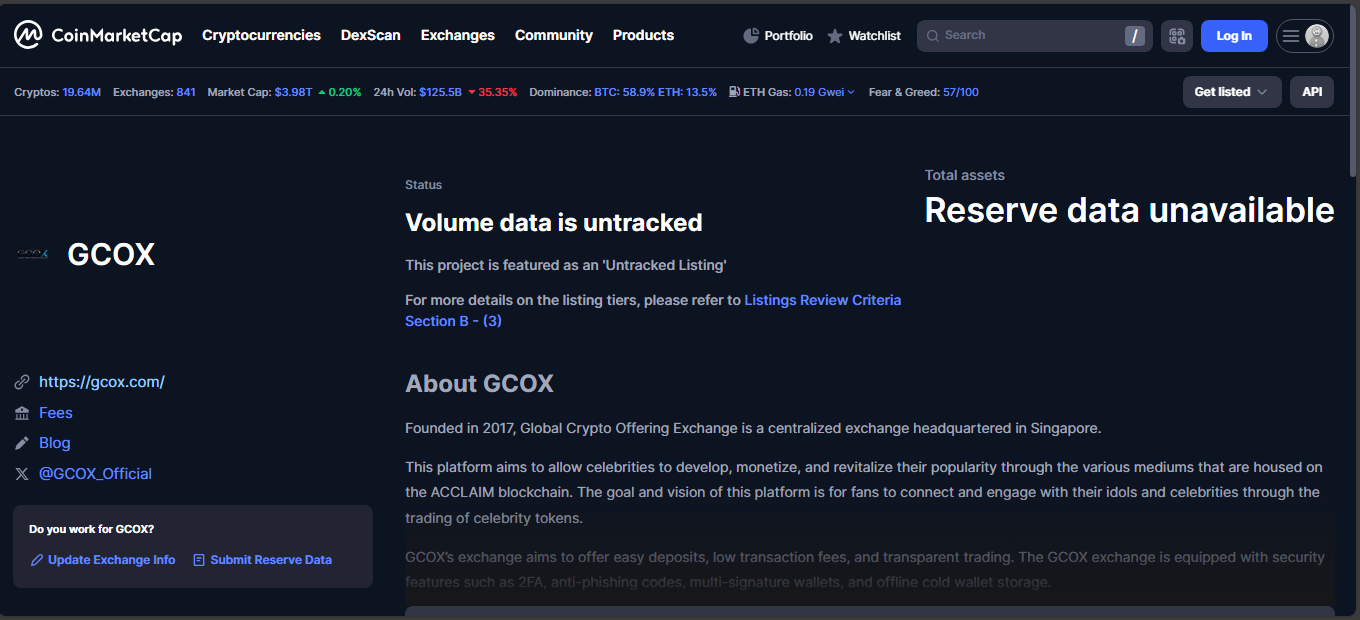Open the Portfolio pie chart icon
The image size is (1360, 620).
pos(752,36)
